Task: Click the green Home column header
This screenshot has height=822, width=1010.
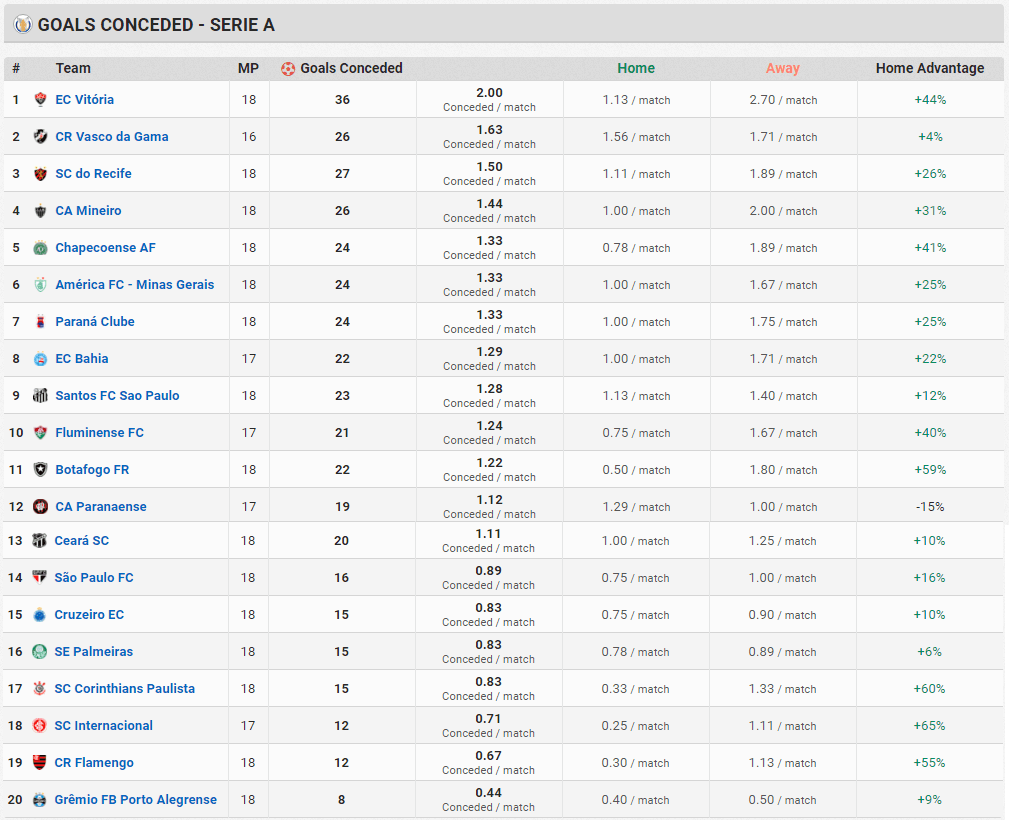Action: [636, 68]
